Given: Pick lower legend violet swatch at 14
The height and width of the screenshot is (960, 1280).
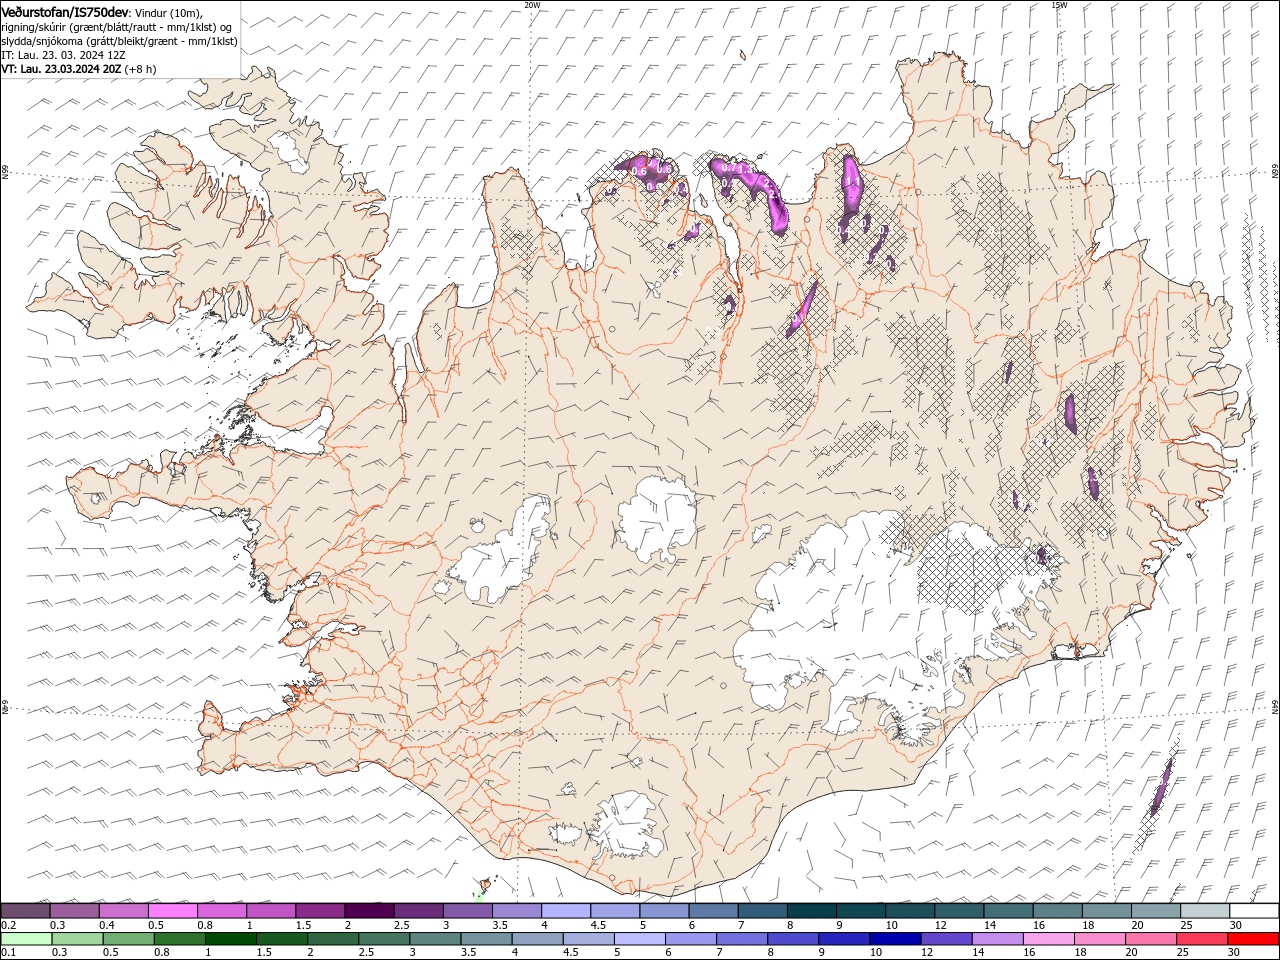Looking at the screenshot, I should pyautogui.click(x=997, y=939).
